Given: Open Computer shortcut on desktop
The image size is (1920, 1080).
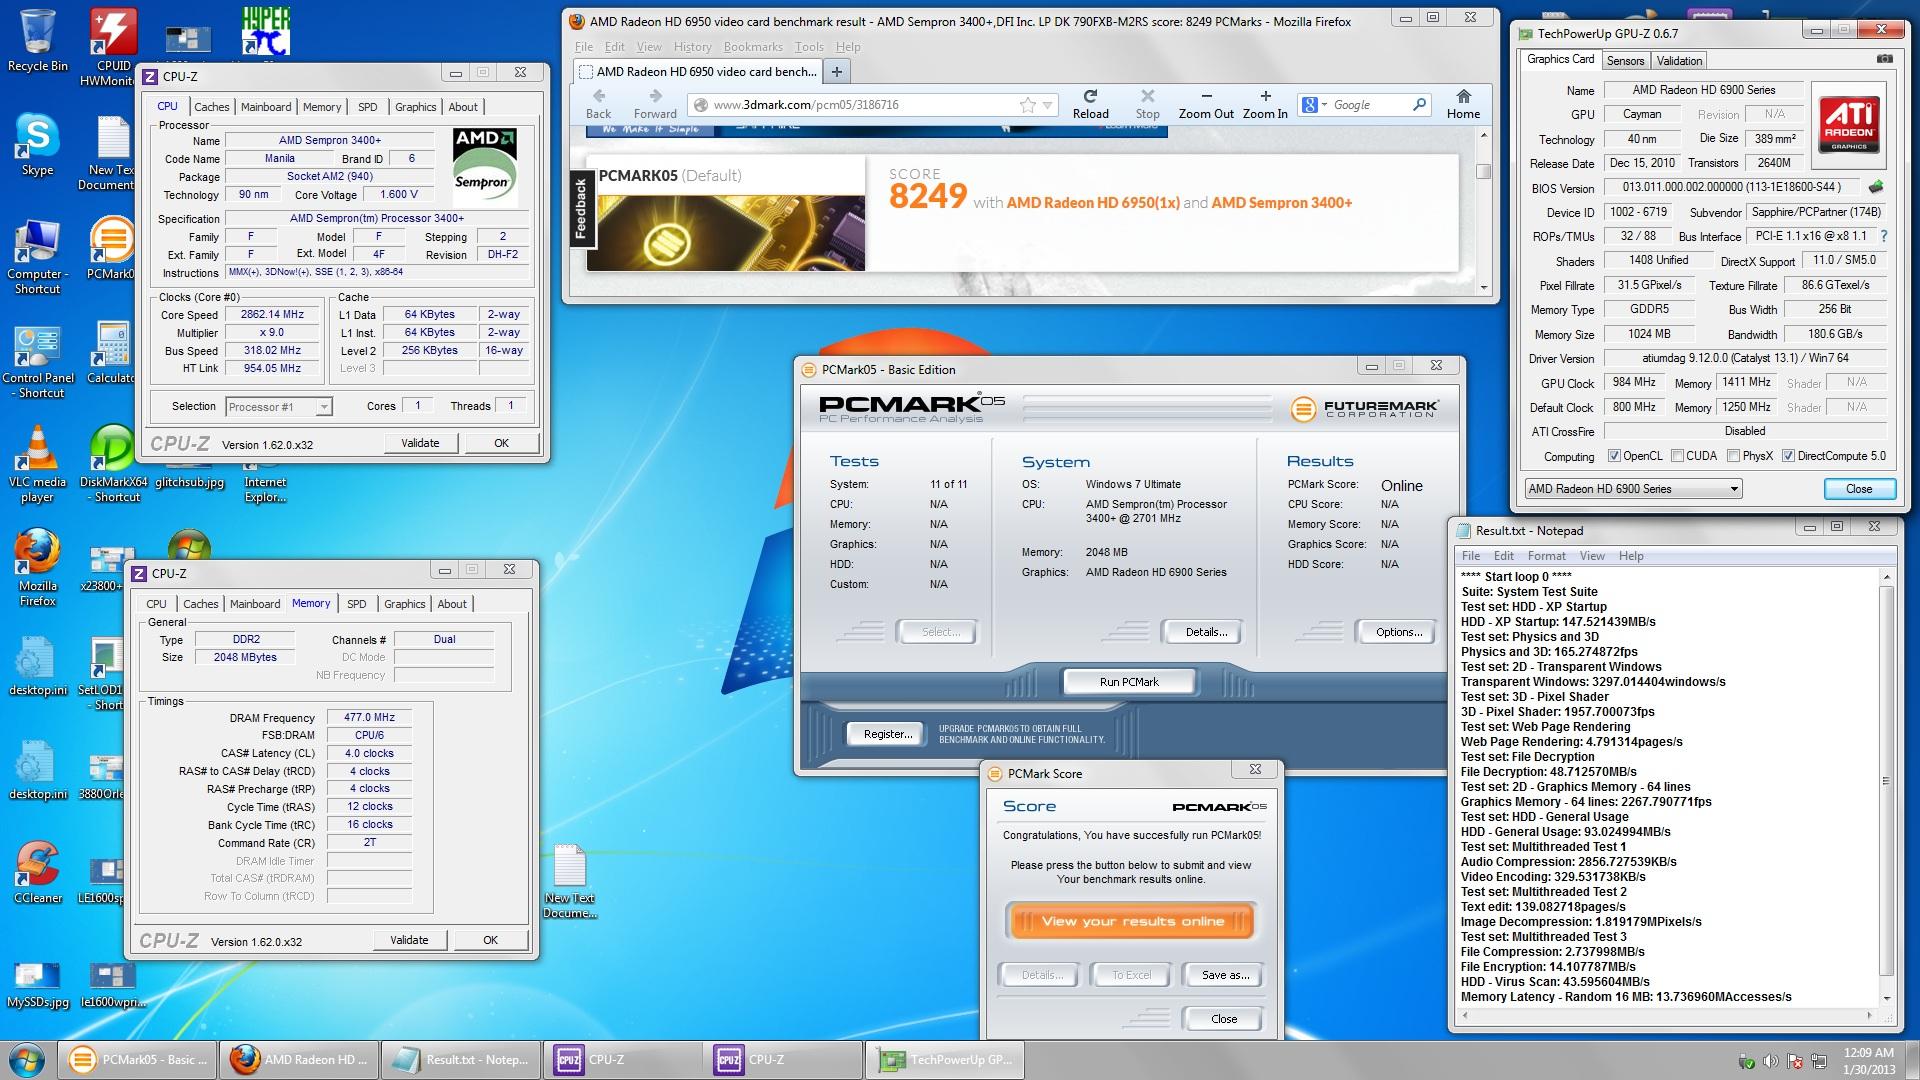Looking at the screenshot, I should (37, 258).
